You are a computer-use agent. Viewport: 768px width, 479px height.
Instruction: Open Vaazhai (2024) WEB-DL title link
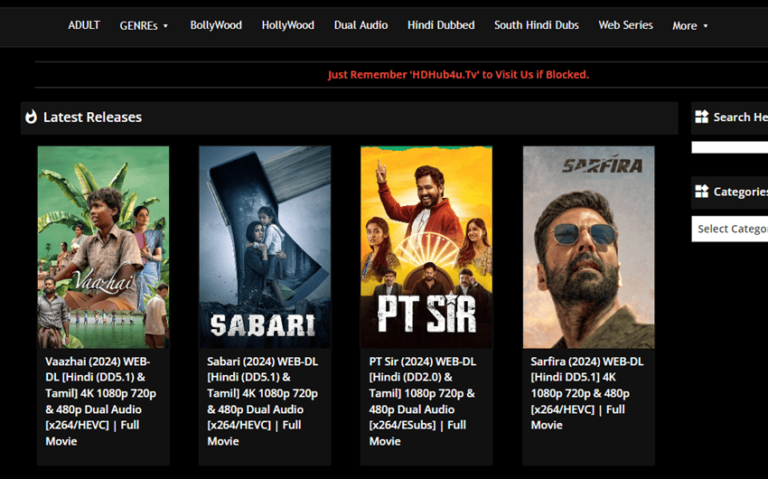[x=101, y=401]
